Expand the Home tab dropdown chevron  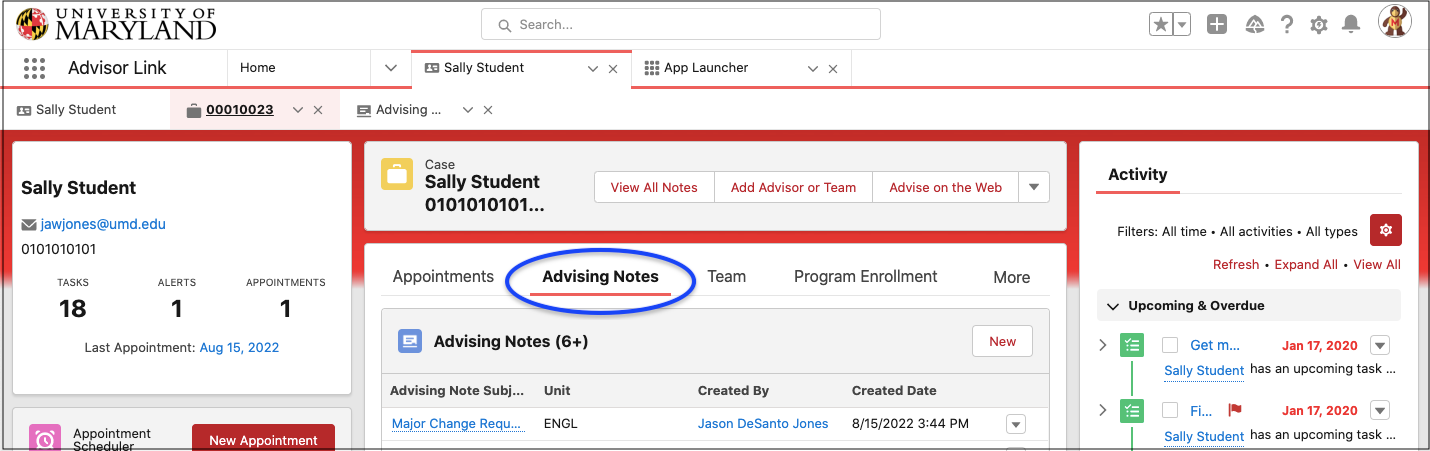(x=391, y=68)
